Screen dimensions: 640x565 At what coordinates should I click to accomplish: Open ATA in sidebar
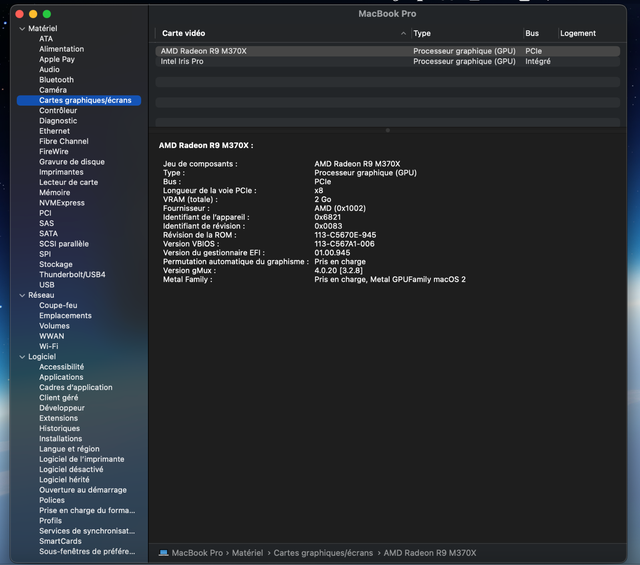pyautogui.click(x=46, y=39)
